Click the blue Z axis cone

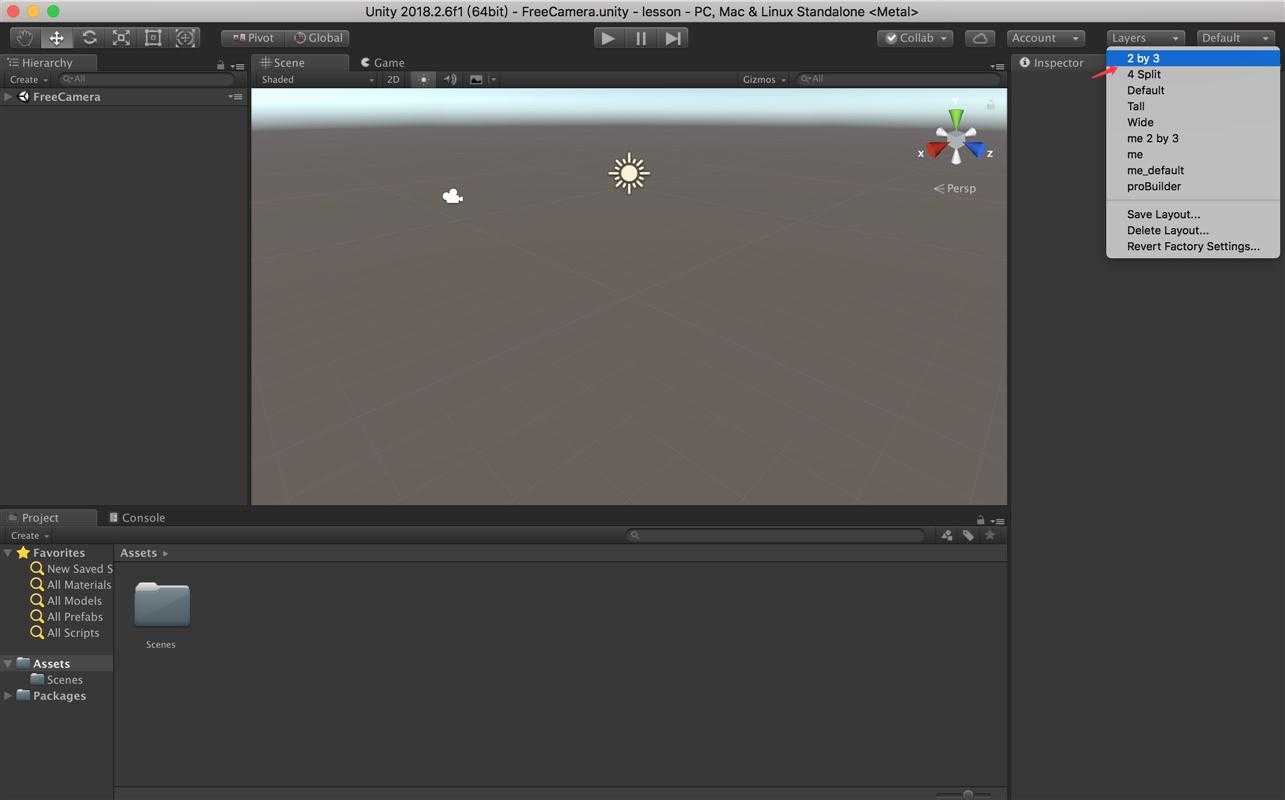(x=976, y=150)
